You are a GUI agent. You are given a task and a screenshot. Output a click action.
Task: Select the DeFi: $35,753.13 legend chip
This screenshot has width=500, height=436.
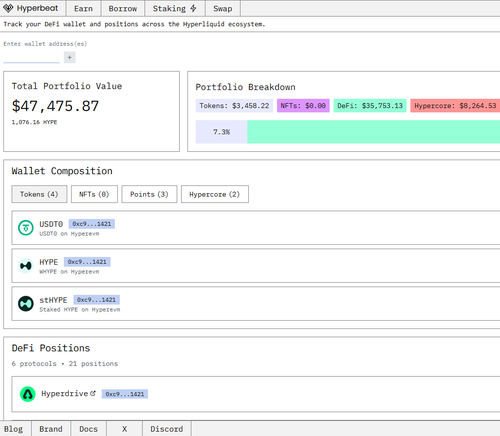(x=370, y=106)
